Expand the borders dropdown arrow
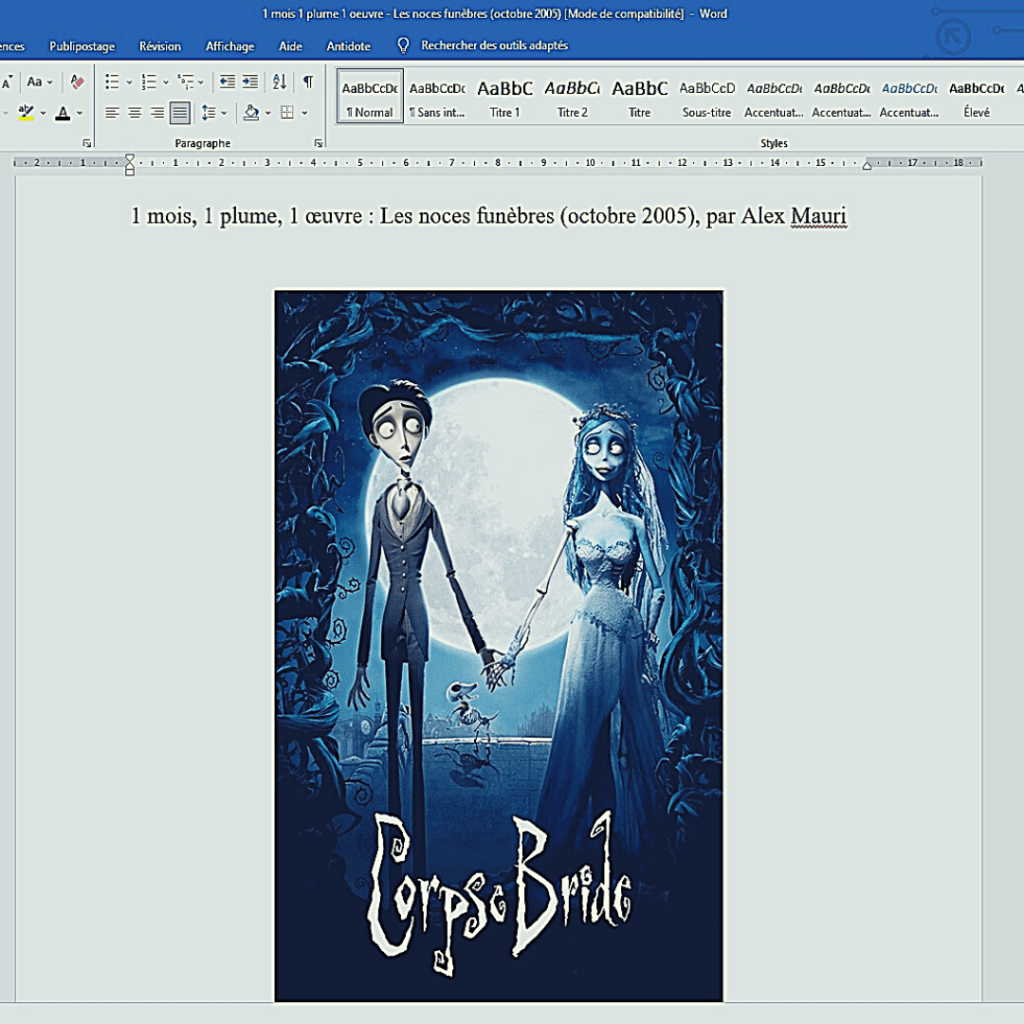 (x=304, y=113)
